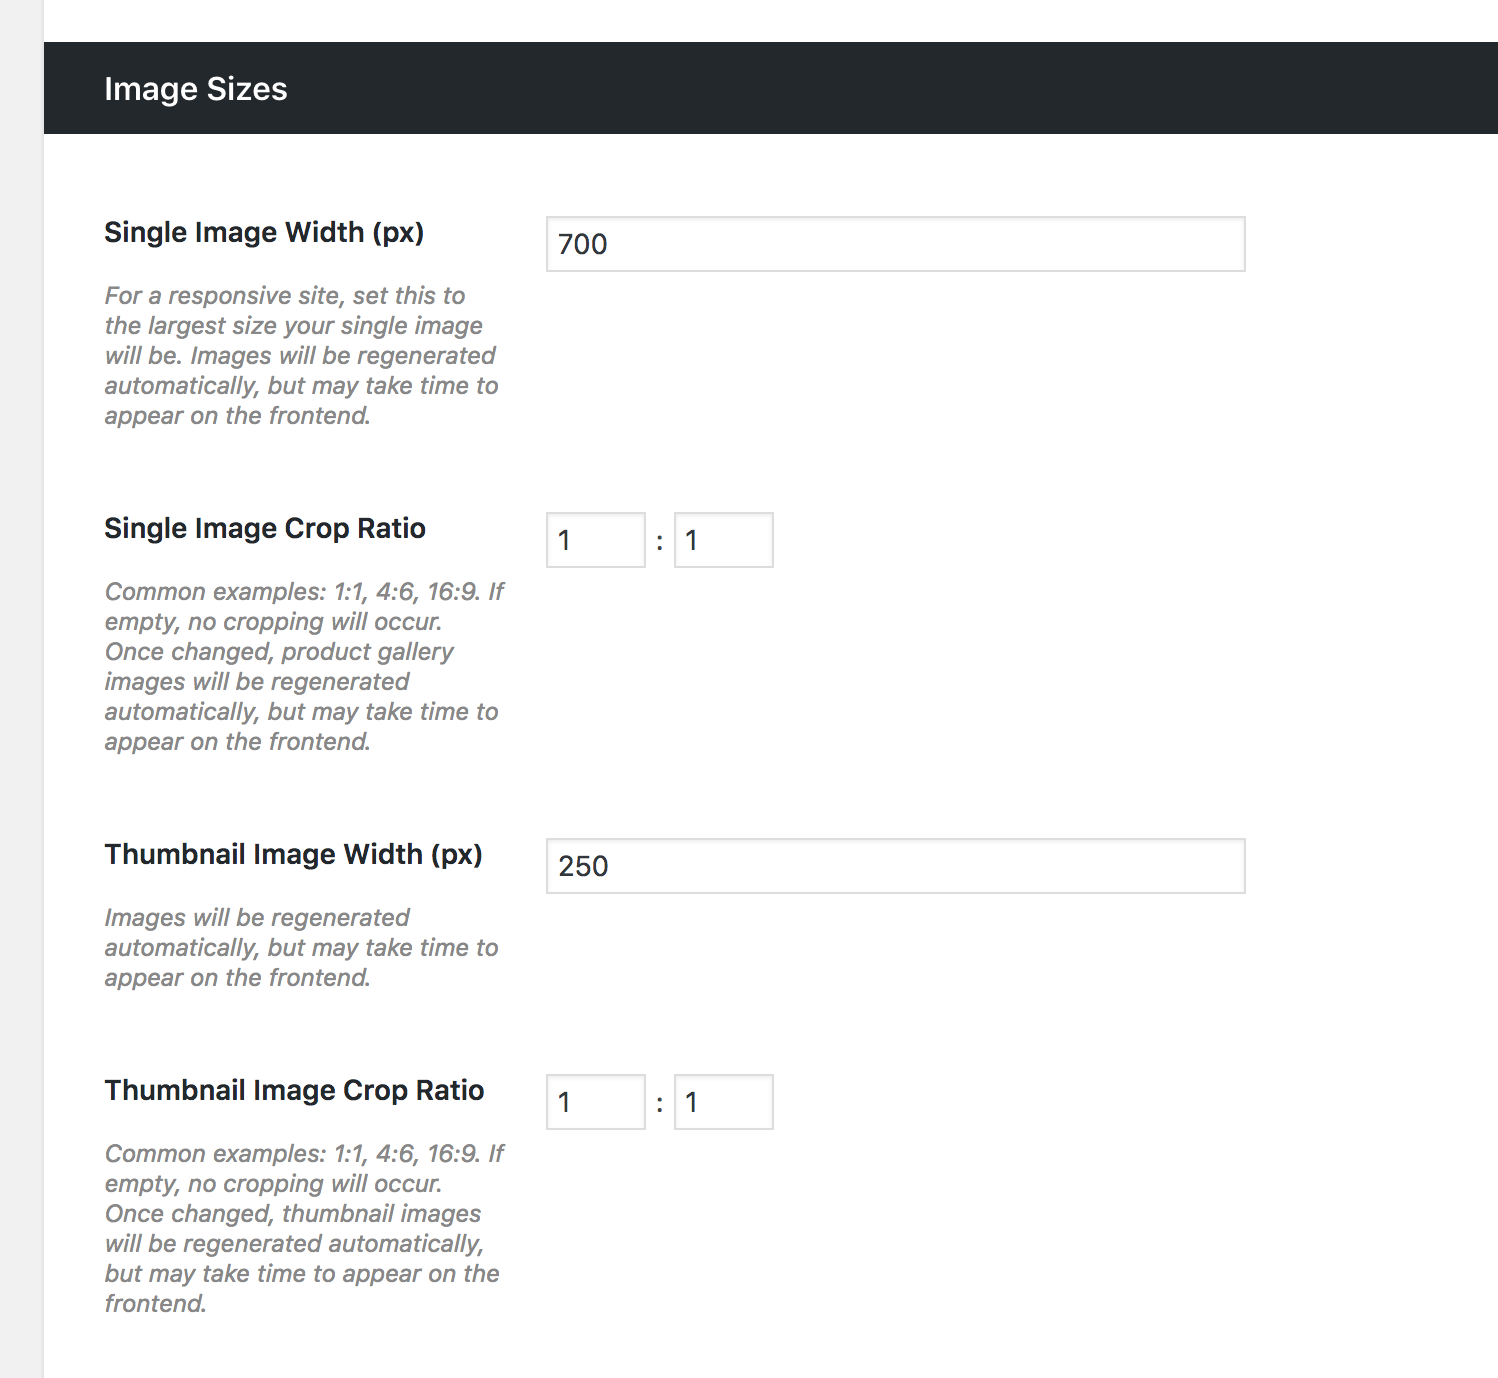Click the second Single Image Crop Ratio box

click(x=722, y=539)
